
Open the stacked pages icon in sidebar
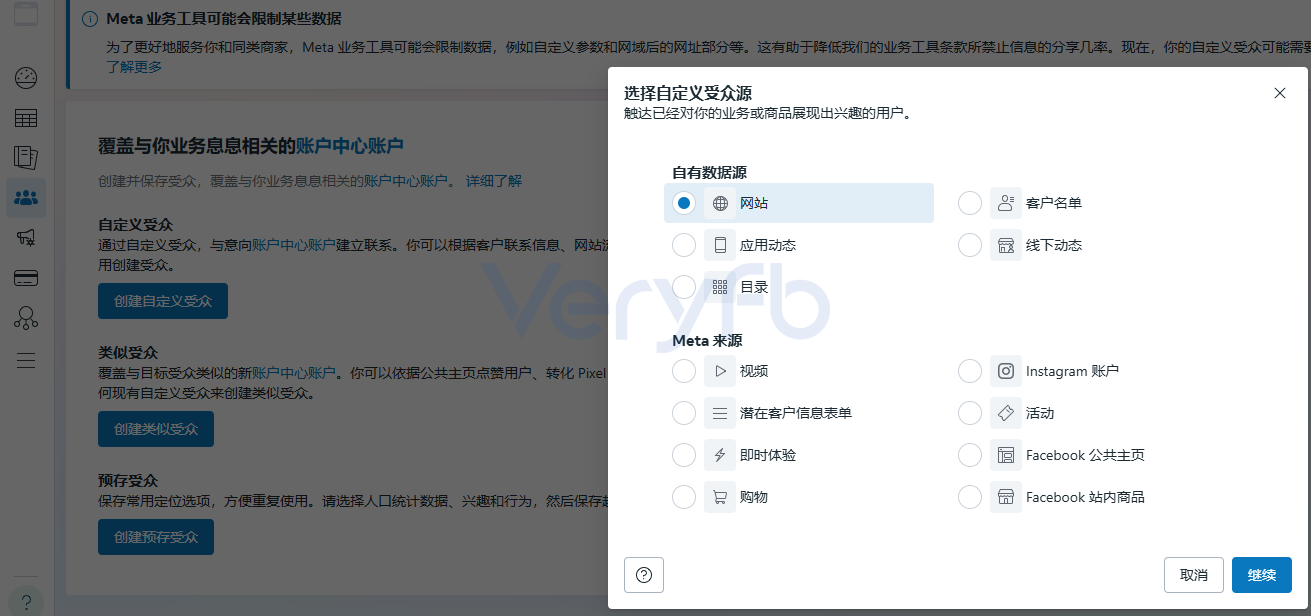[x=26, y=158]
